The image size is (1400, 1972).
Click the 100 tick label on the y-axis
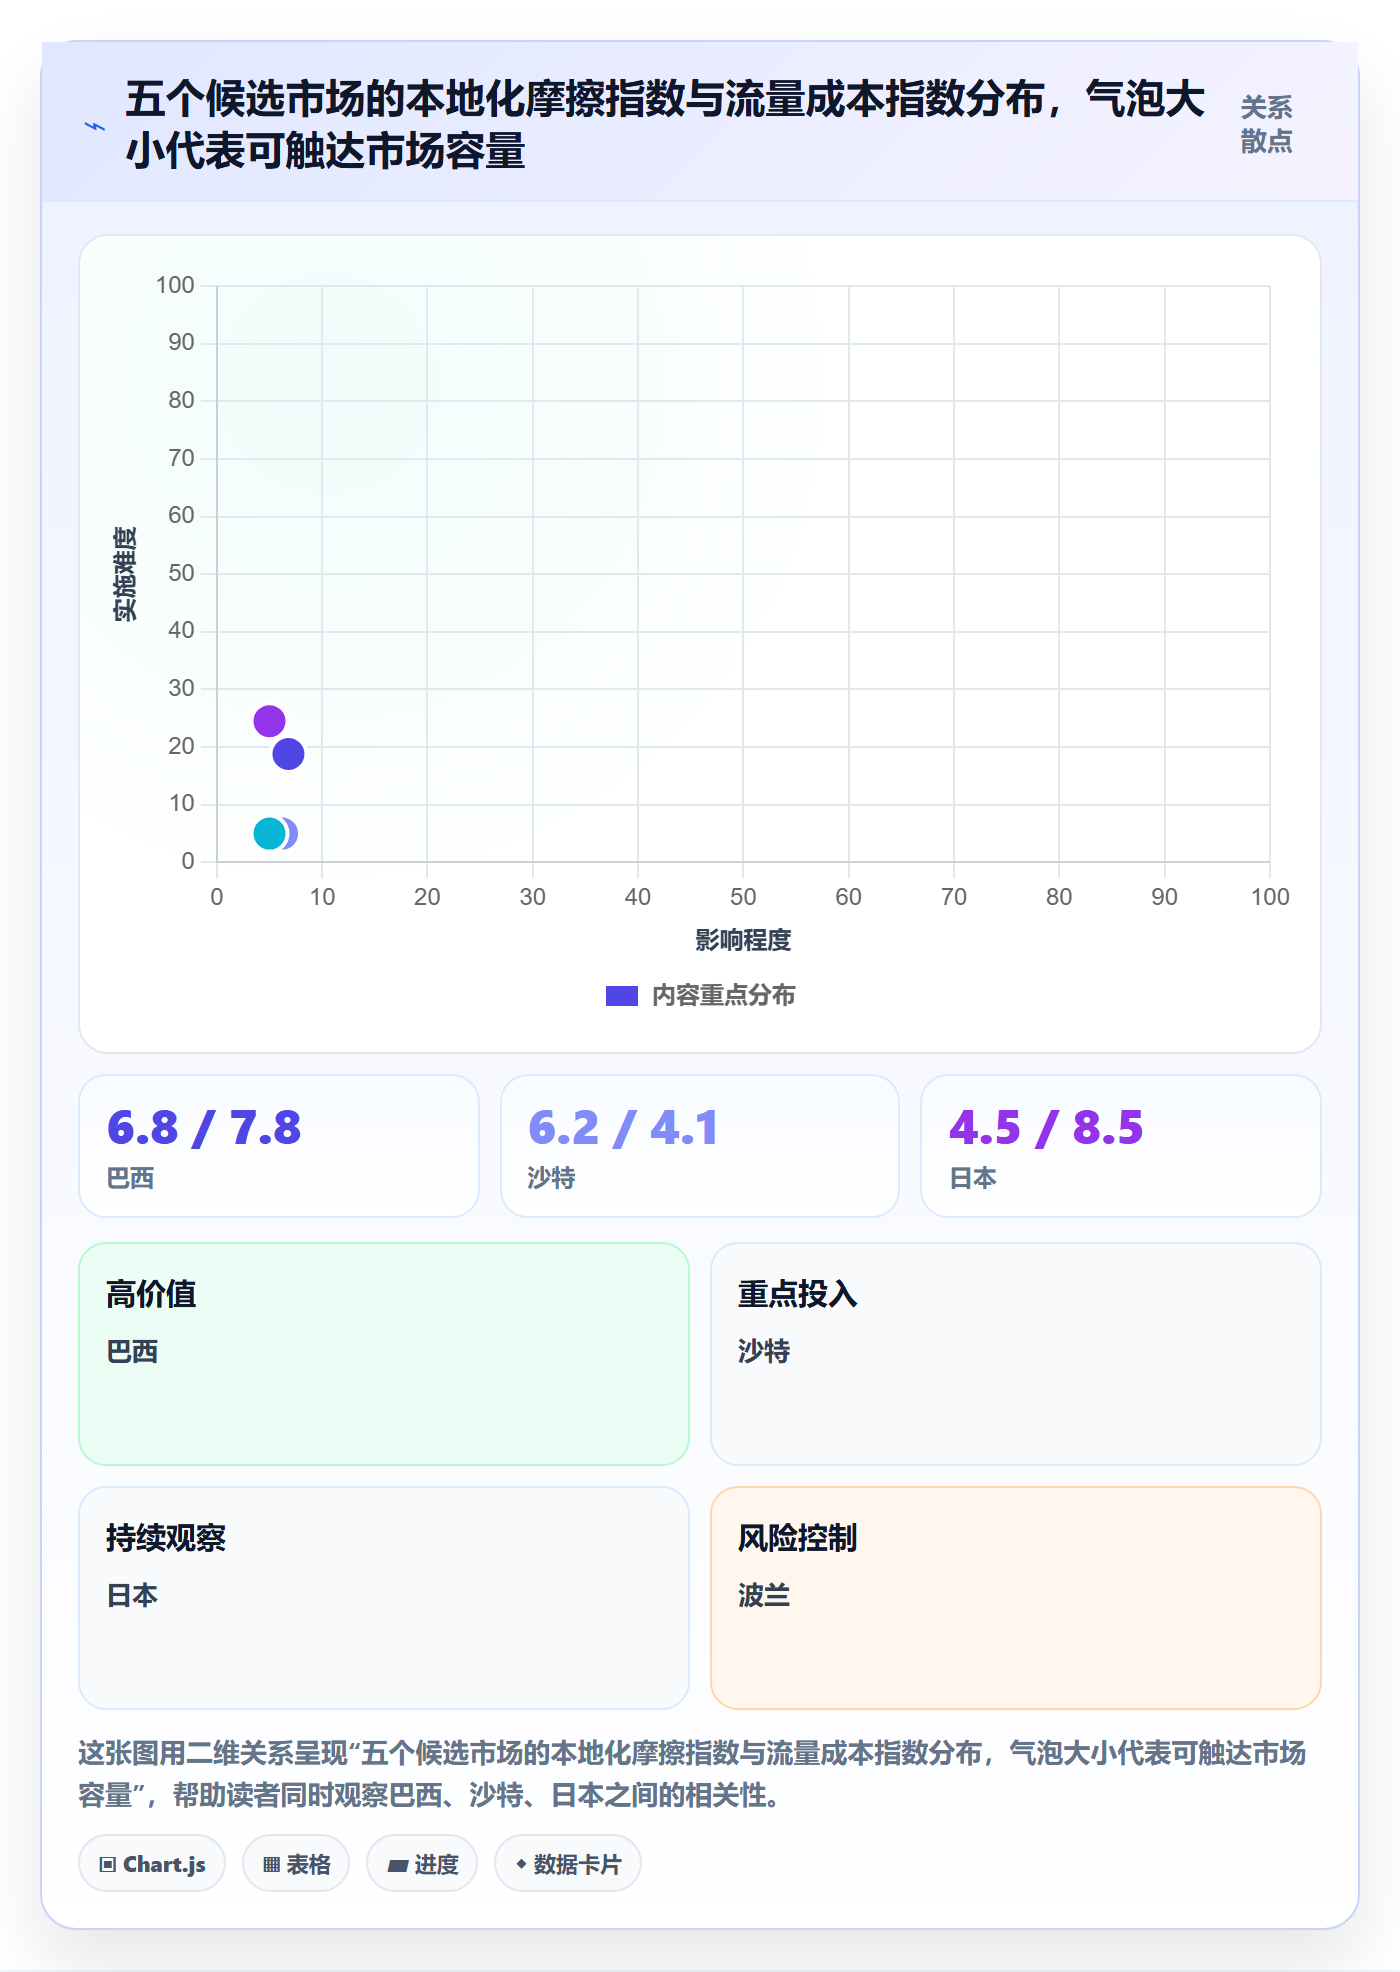[x=175, y=285]
